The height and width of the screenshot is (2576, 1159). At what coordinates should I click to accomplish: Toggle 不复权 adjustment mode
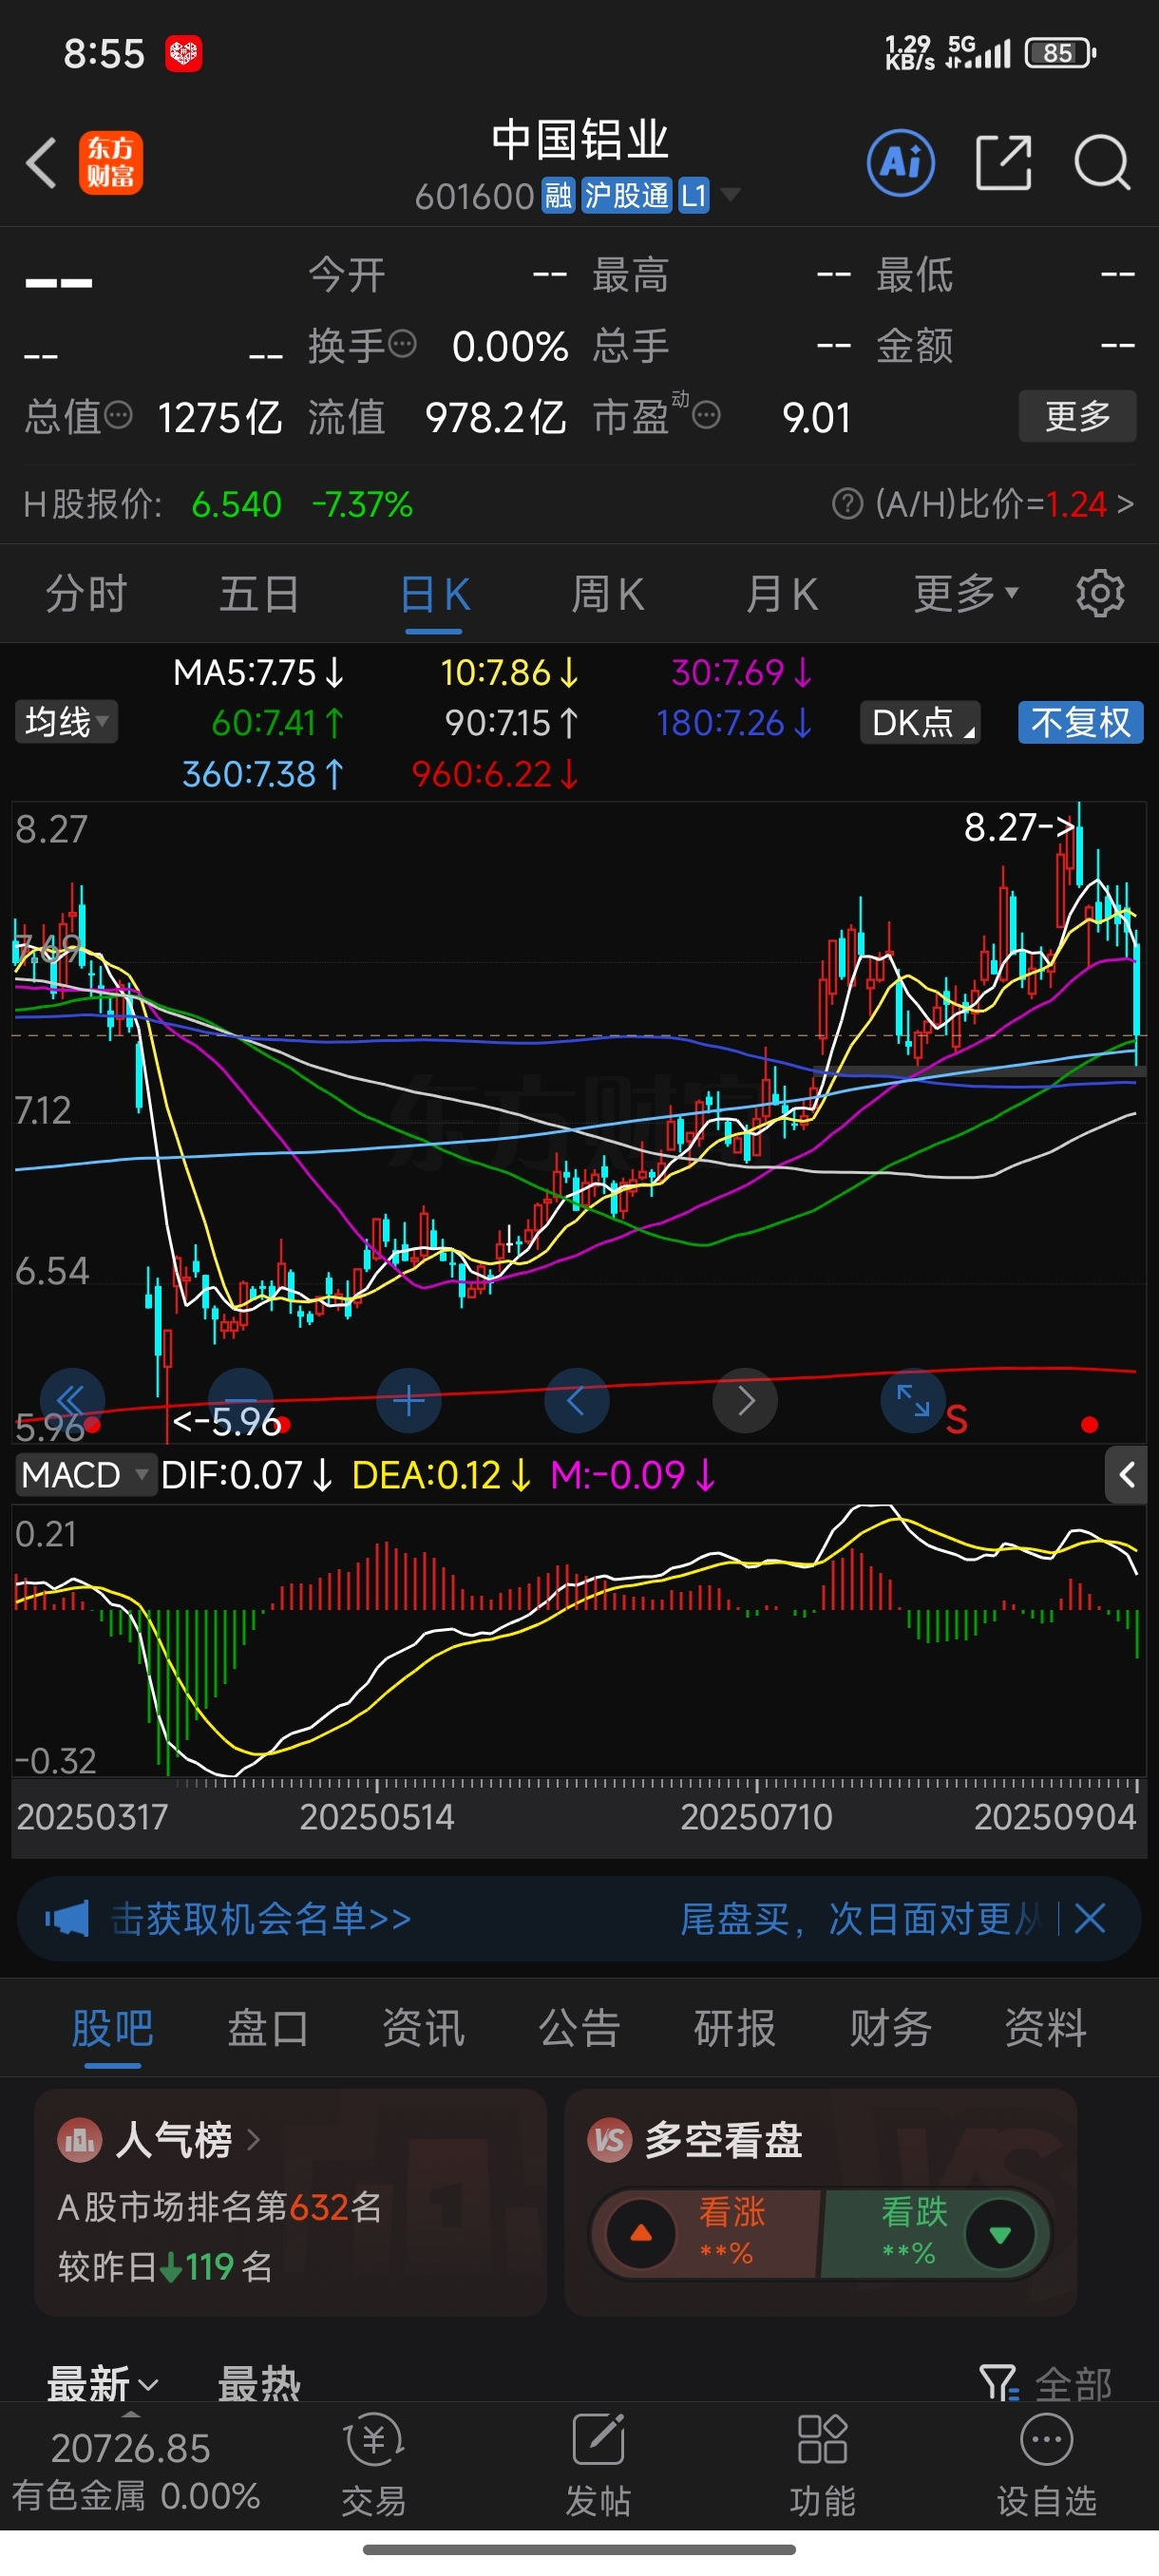tap(1080, 722)
